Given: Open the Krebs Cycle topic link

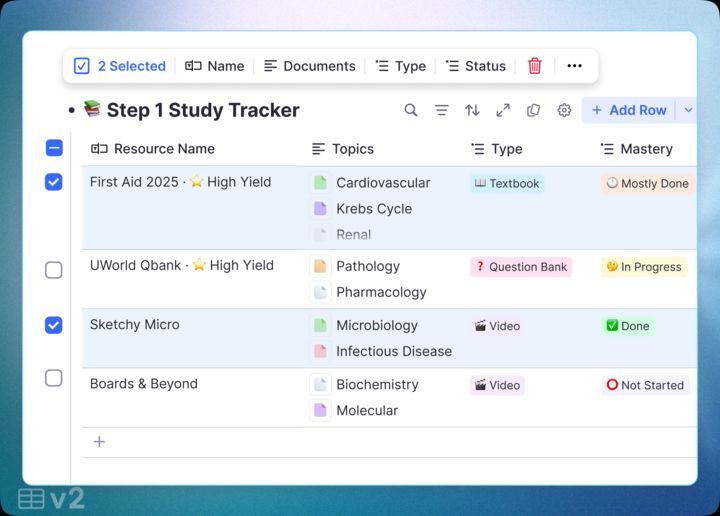Looking at the screenshot, I should (374, 209).
